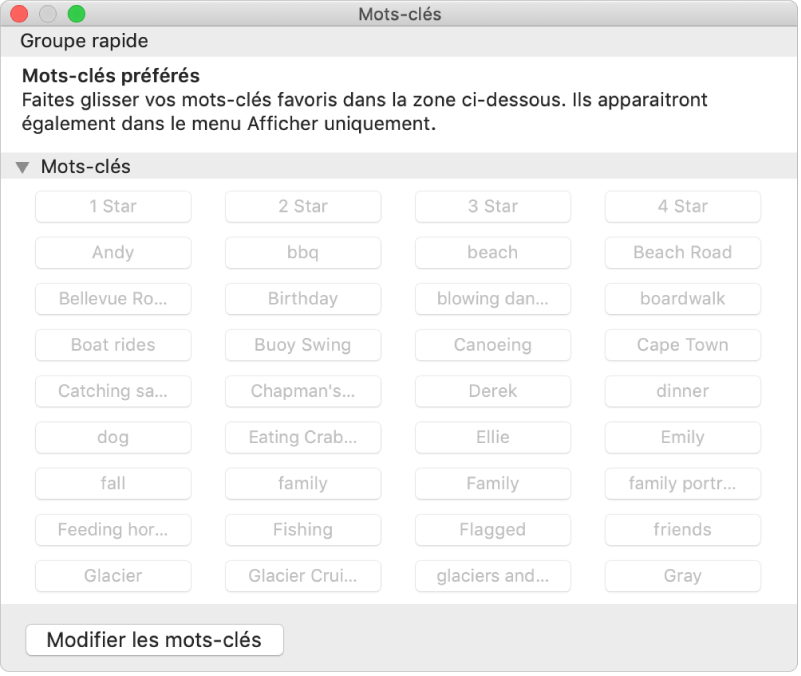Choose the Cape Town keyword
The image size is (801, 676).
(682, 345)
